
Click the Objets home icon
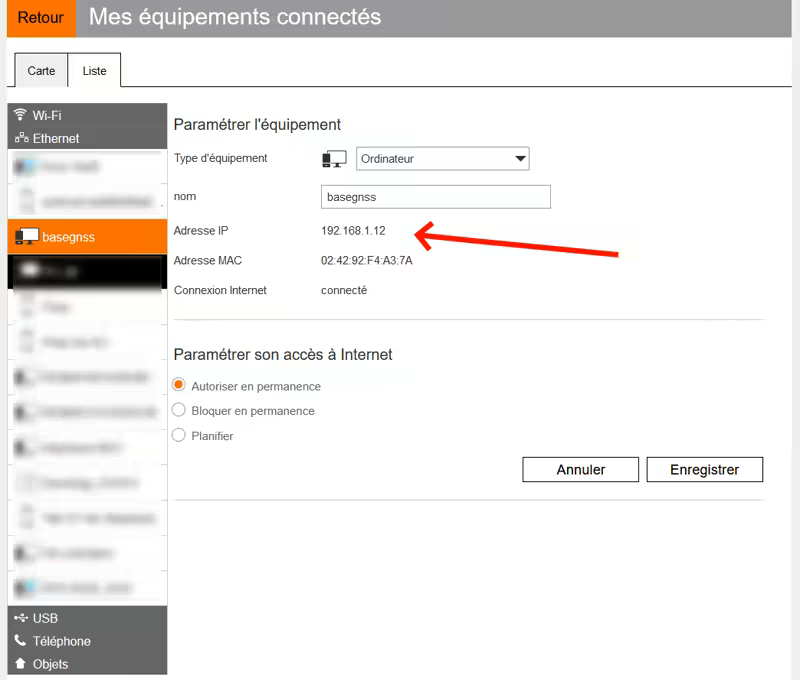click(20, 664)
